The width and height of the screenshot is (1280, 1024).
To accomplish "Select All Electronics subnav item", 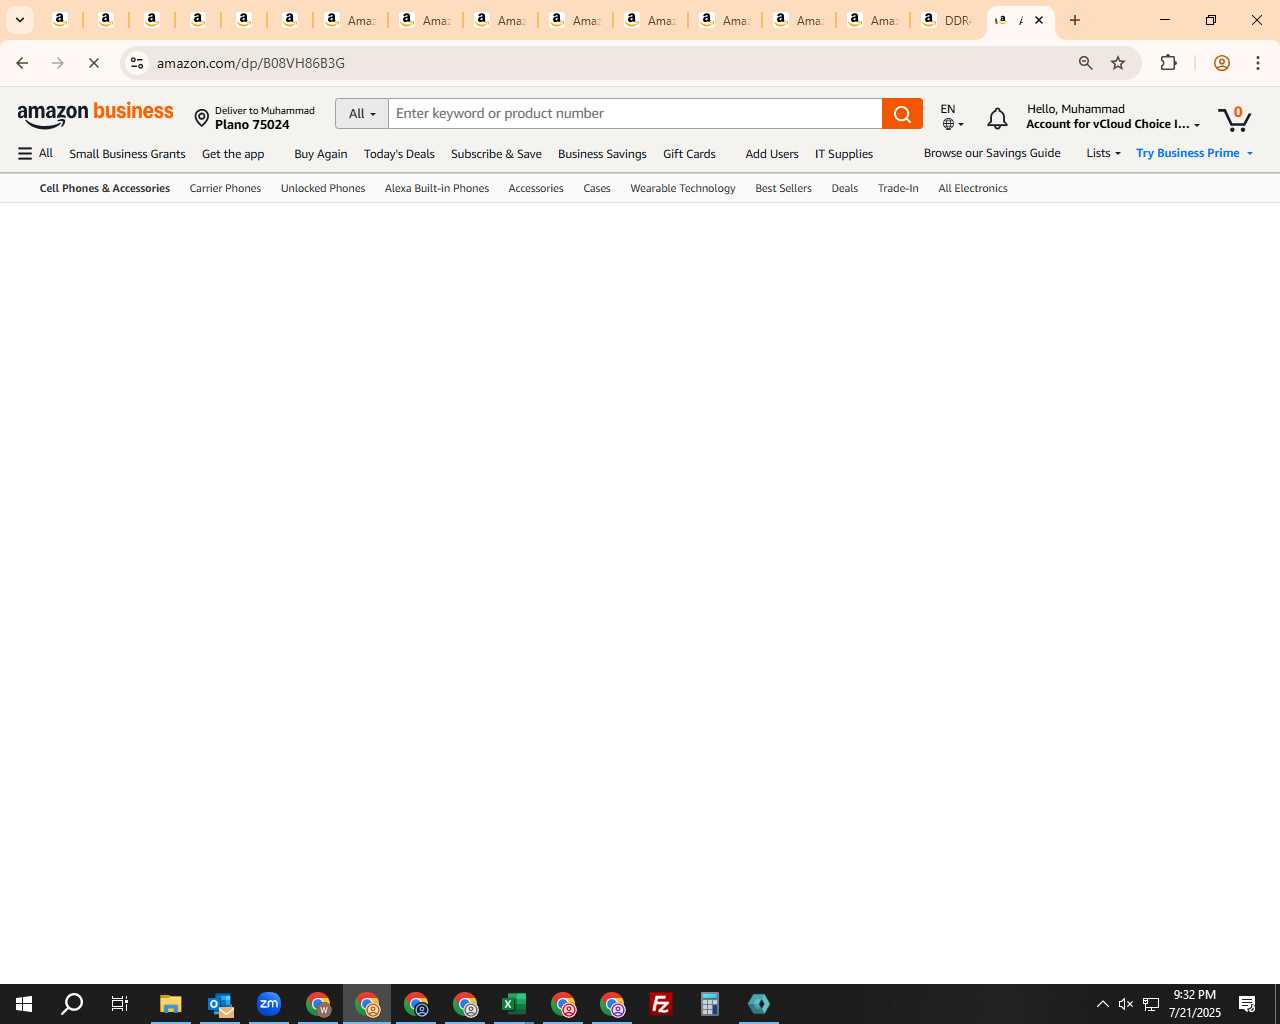I will [x=973, y=188].
